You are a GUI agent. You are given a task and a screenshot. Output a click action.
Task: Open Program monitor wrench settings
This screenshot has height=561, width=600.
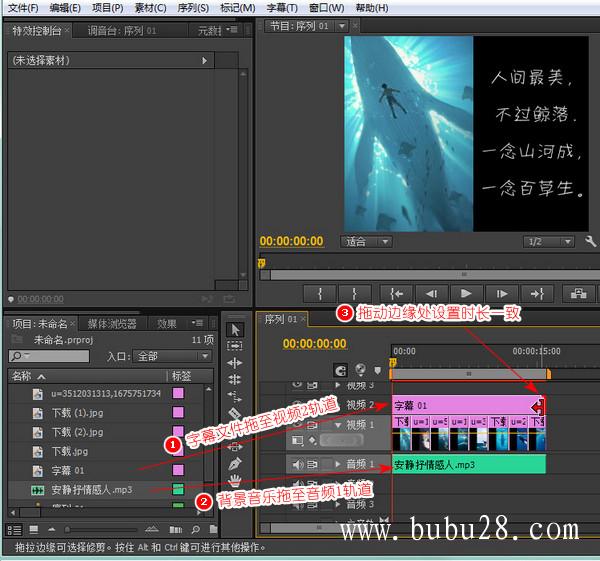click(x=590, y=241)
